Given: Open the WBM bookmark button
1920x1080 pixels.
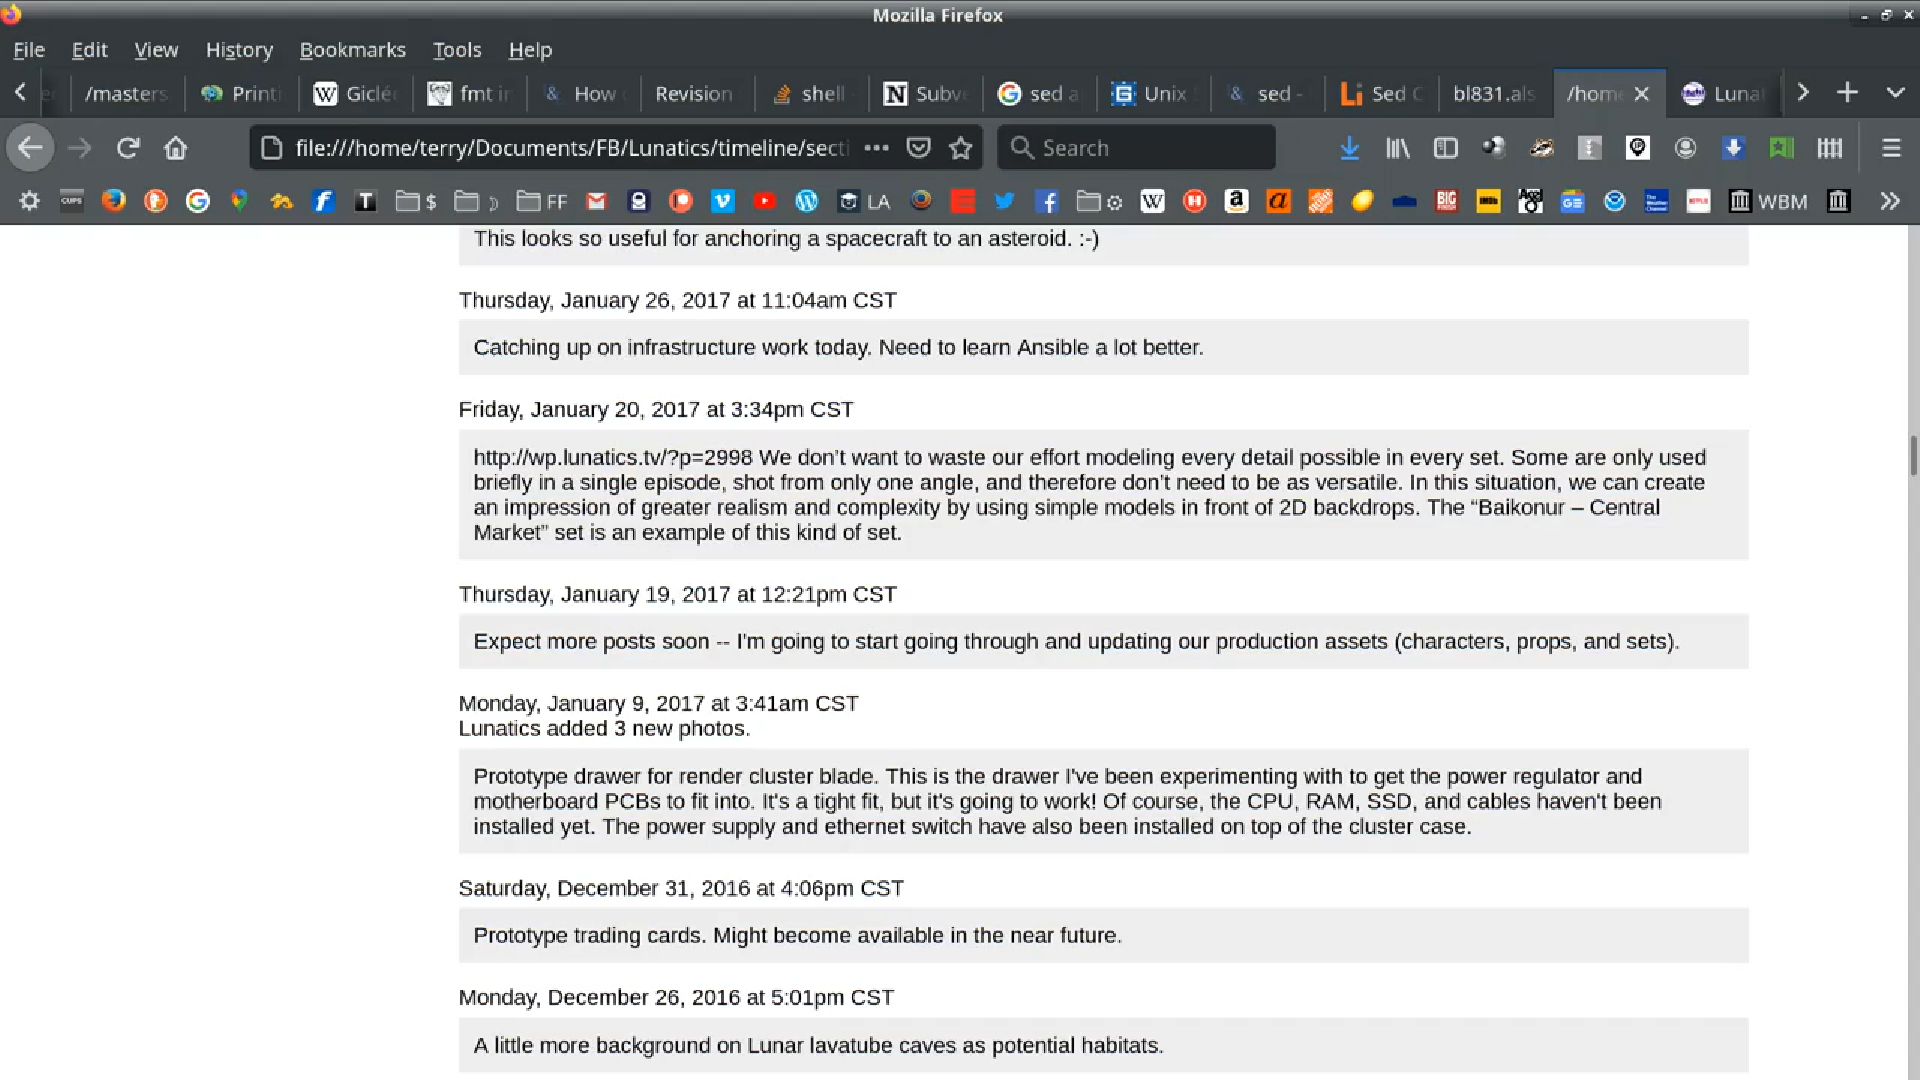Looking at the screenshot, I should point(1768,201).
